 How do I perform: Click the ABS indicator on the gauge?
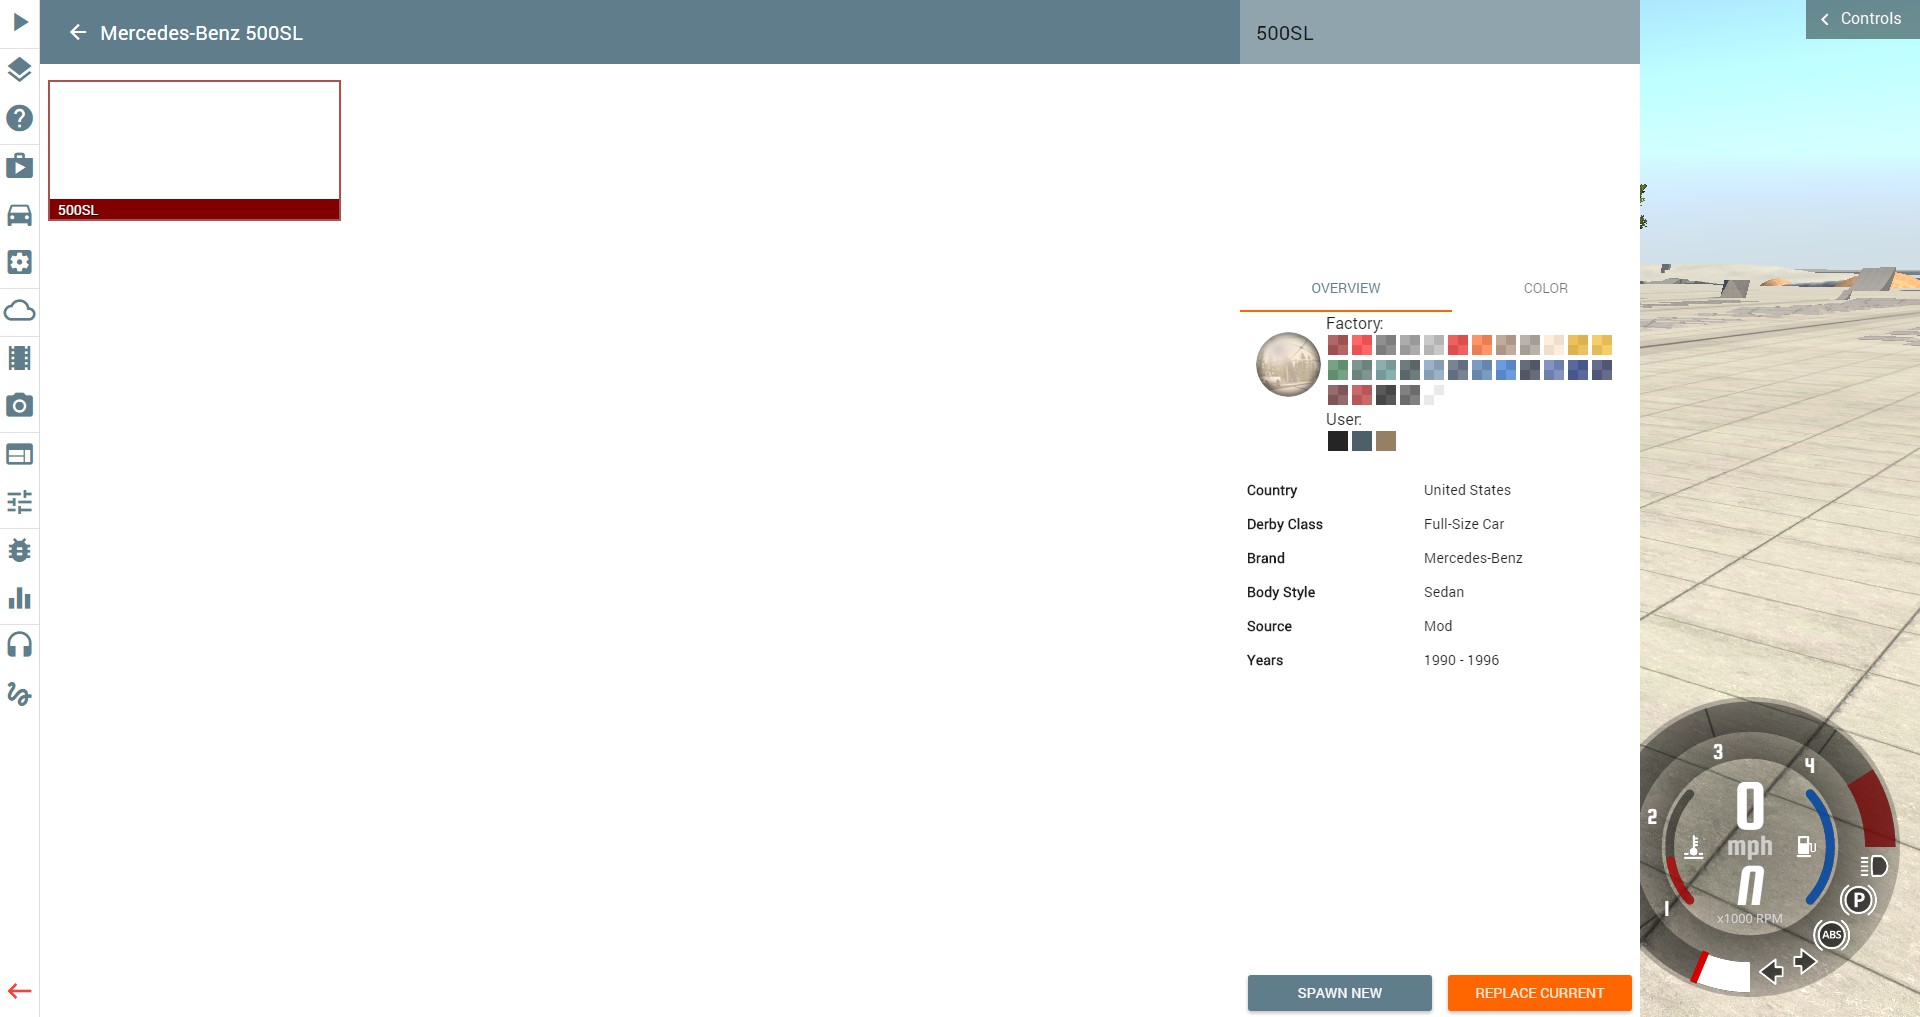pyautogui.click(x=1832, y=935)
